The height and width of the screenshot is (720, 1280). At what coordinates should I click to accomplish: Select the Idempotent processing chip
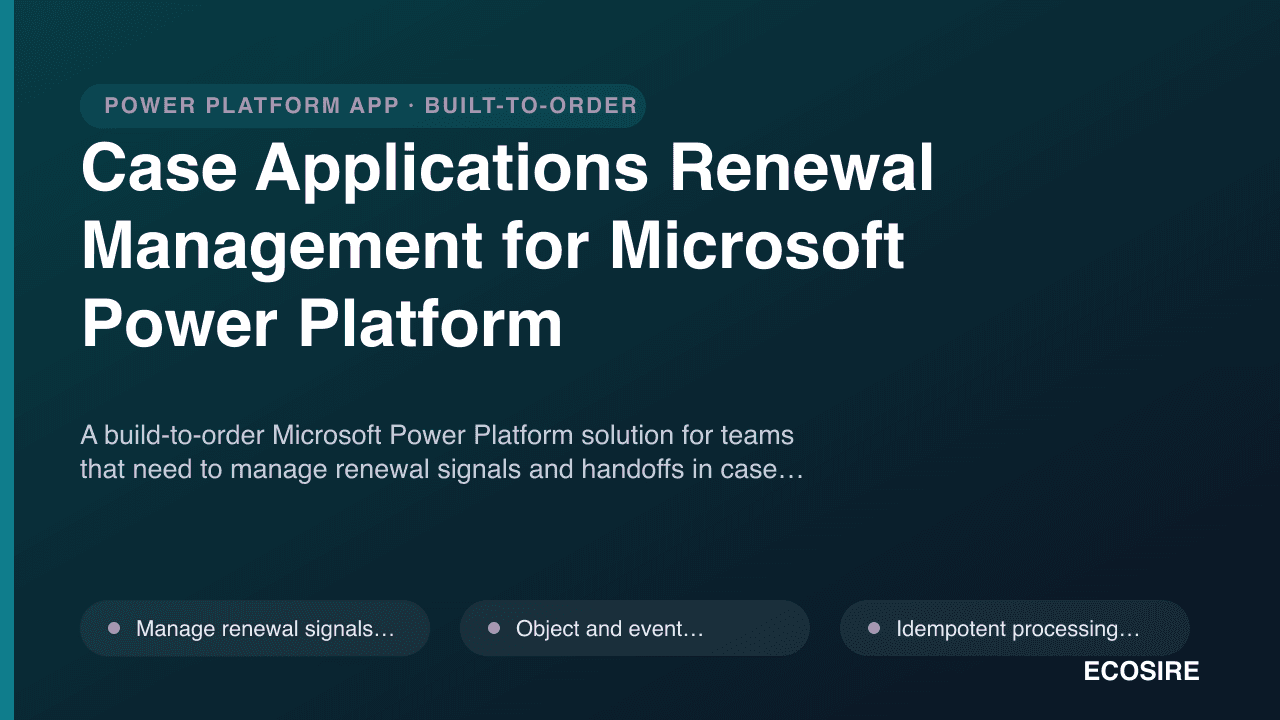point(1015,628)
